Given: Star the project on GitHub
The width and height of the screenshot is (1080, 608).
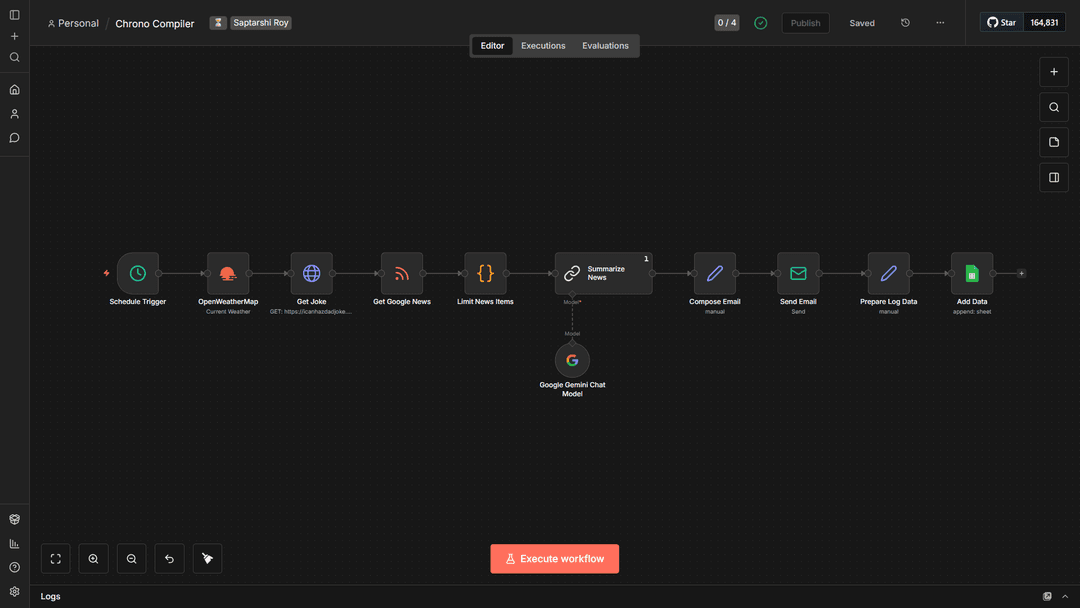Looking at the screenshot, I should [x=1000, y=21].
